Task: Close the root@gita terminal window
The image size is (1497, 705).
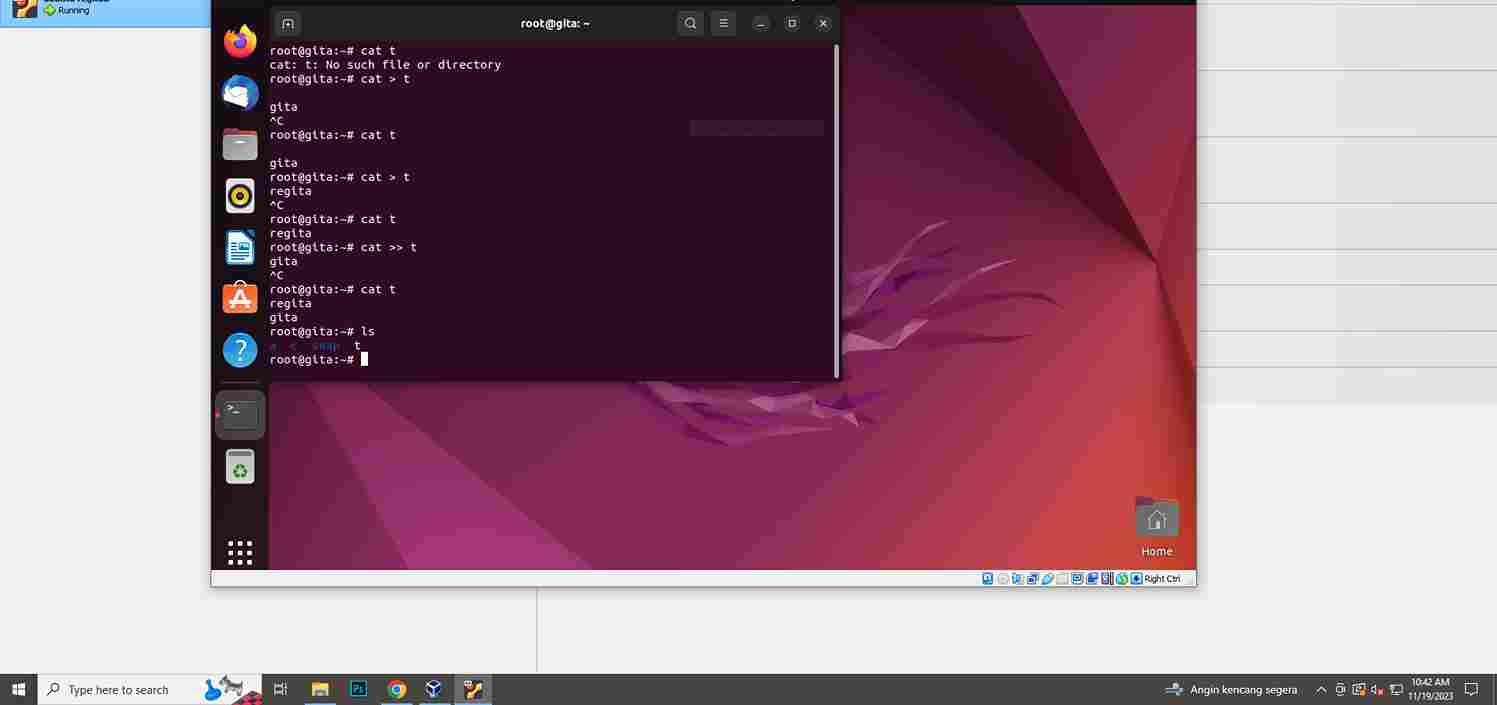Action: [823, 23]
